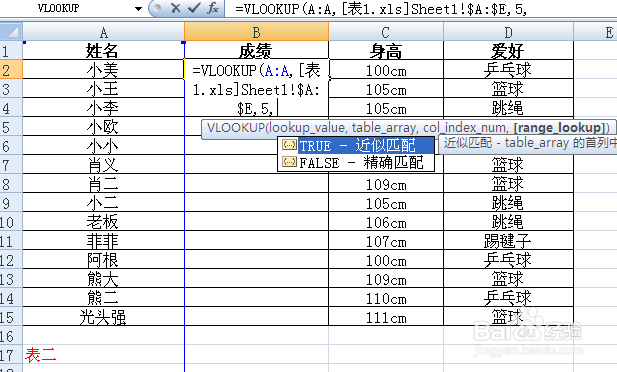Confirm the formula with the checkmark icon
Image resolution: width=617 pixels, height=372 pixels.
(x=194, y=8)
